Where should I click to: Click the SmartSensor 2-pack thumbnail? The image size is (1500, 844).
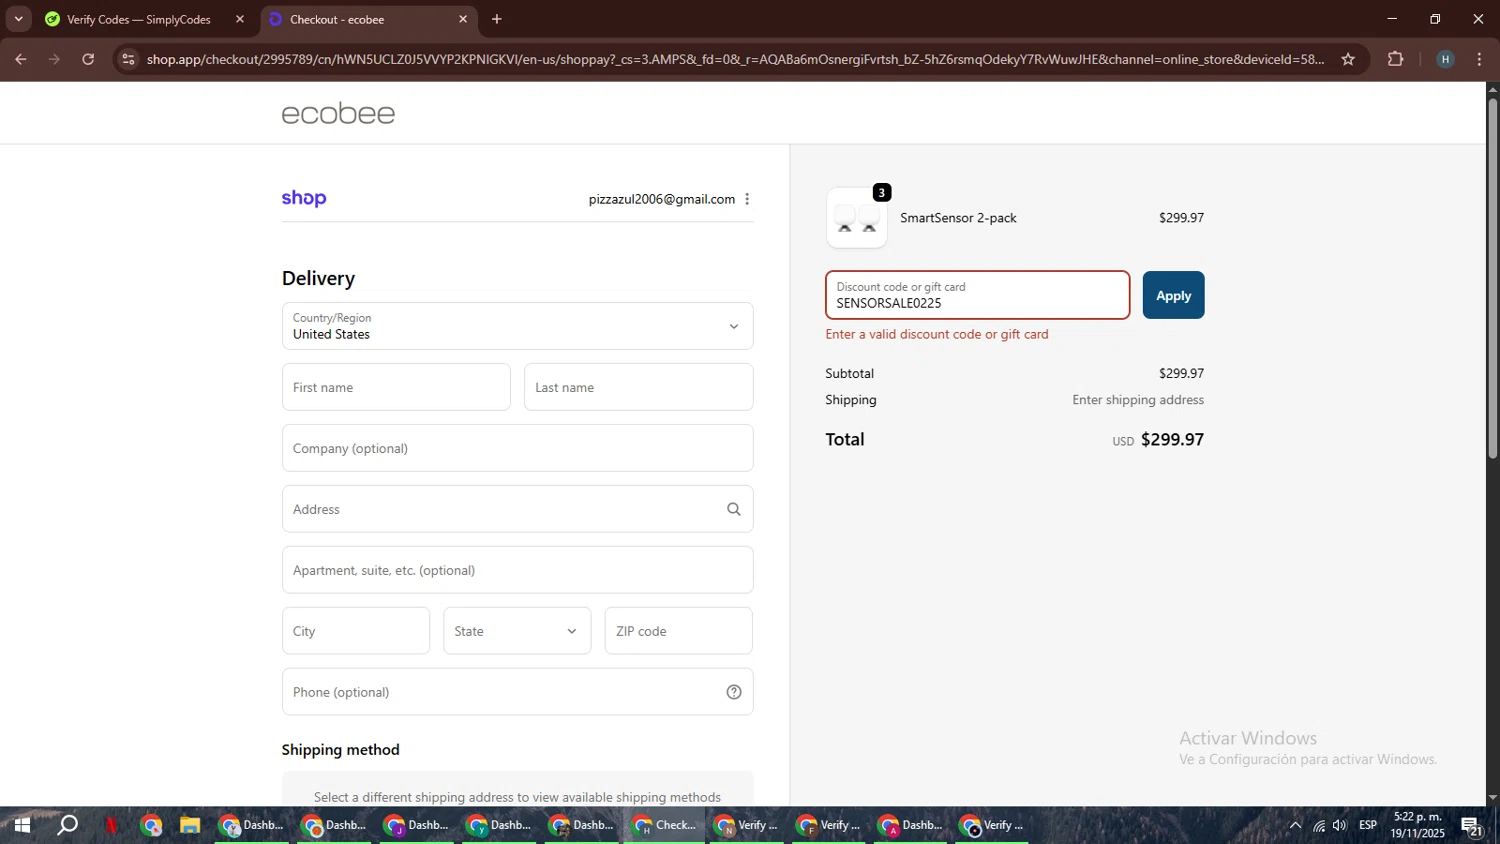[x=857, y=218]
